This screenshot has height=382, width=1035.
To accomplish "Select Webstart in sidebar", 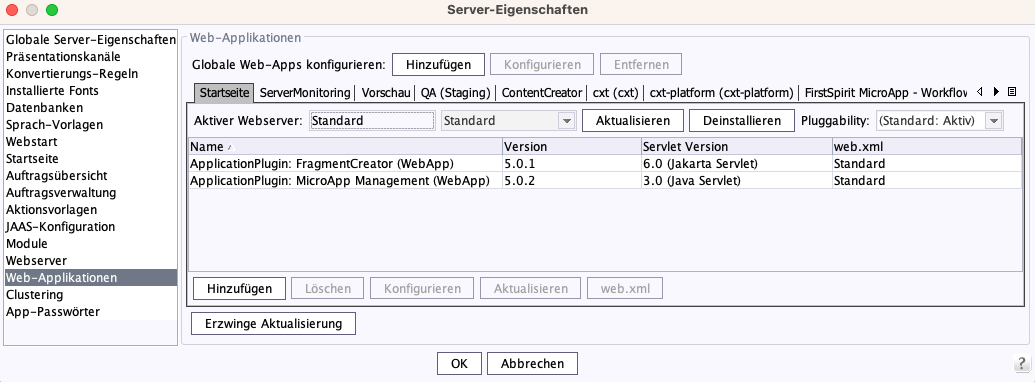I will pyautogui.click(x=91, y=142).
